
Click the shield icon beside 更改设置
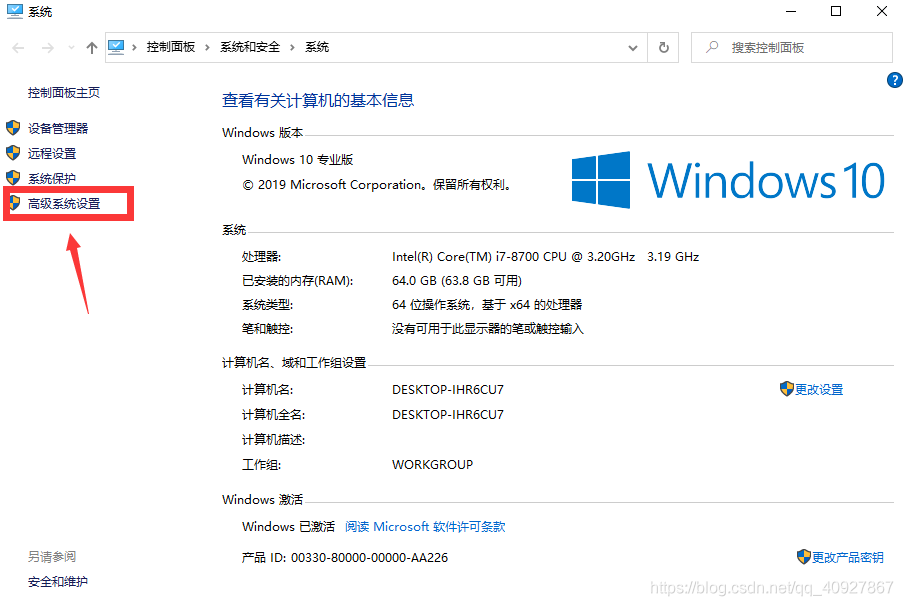point(787,389)
